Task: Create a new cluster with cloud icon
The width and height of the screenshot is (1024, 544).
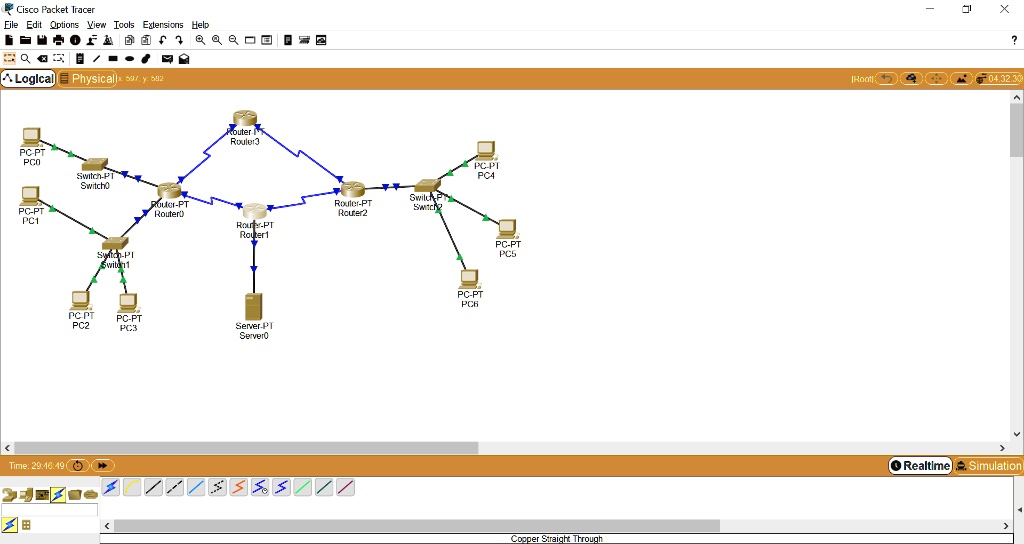Action: pos(911,78)
